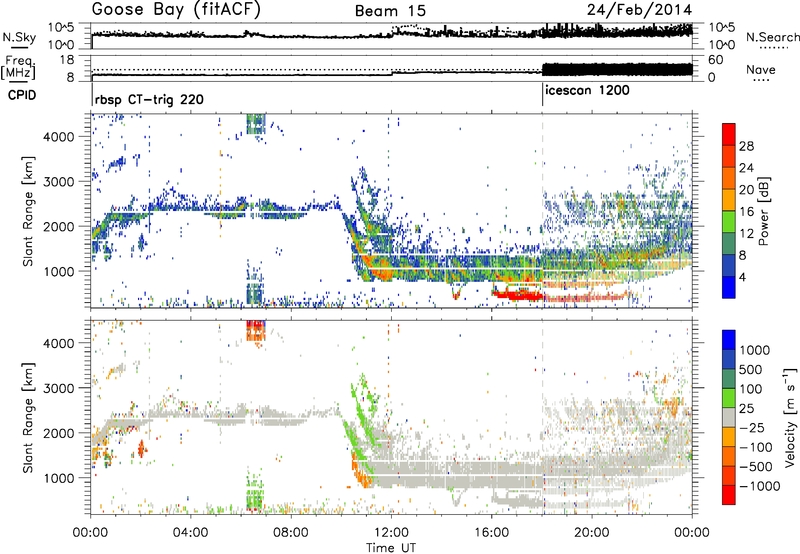Click the 'Slant Range [km]' label of power panel
The width and height of the screenshot is (800, 554).
28,211
